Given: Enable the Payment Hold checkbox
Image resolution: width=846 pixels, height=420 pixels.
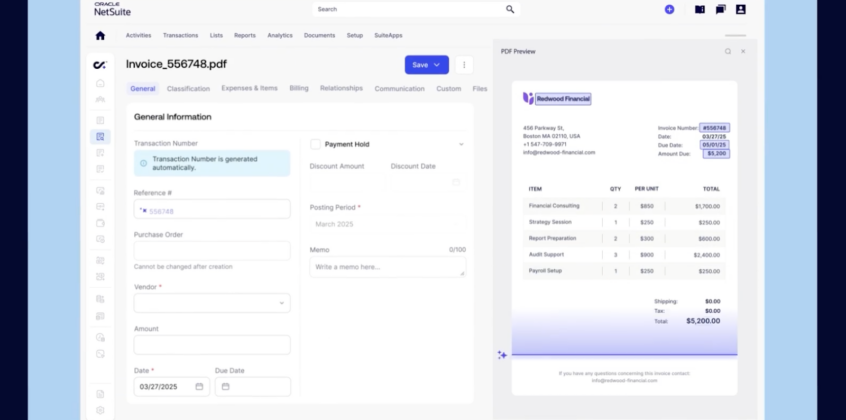Looking at the screenshot, I should click(316, 144).
